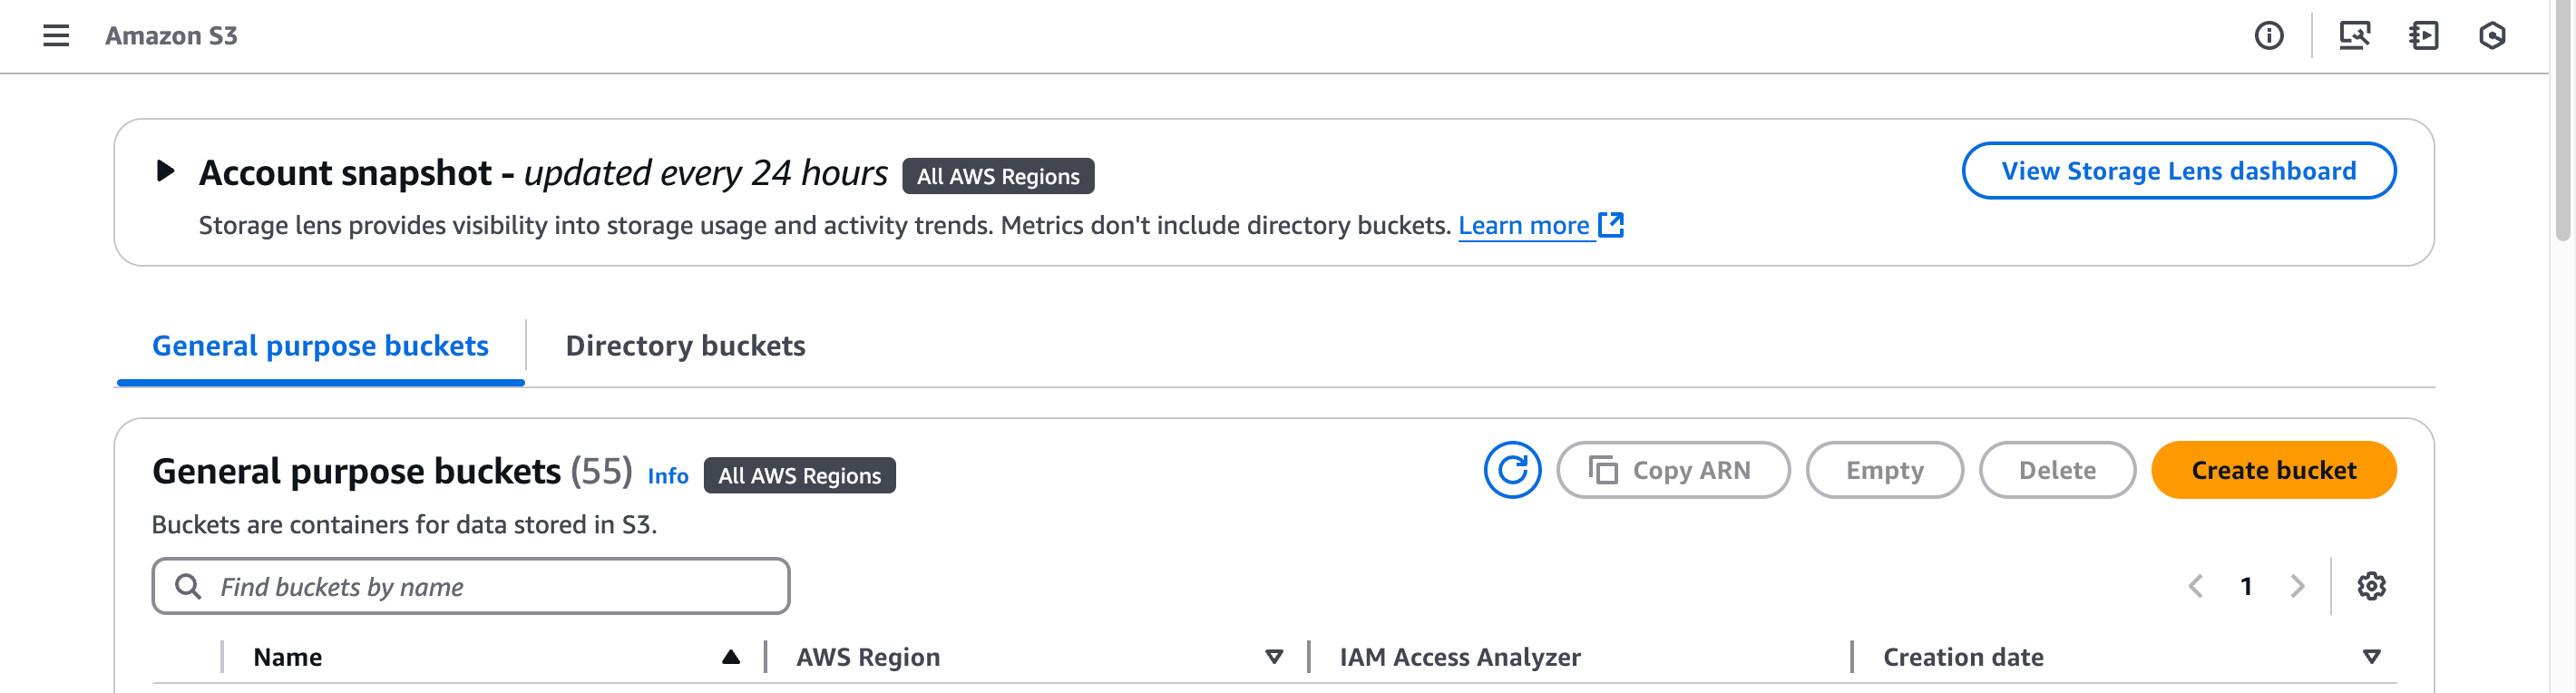Click the Empty bucket button
Image resolution: width=2576 pixels, height=693 pixels.
[x=1884, y=470]
